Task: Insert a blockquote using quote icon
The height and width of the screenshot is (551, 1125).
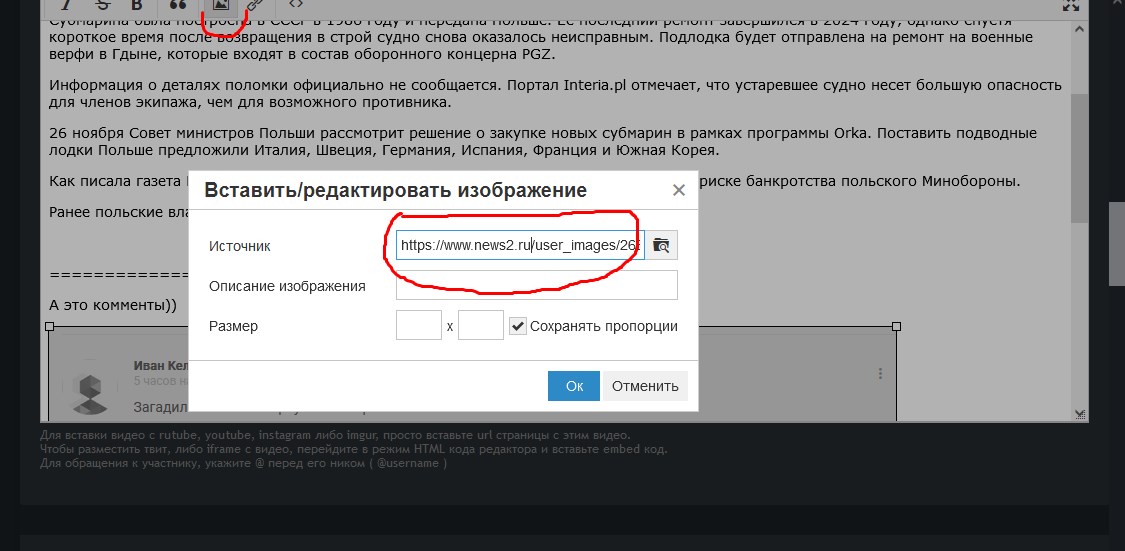Action: pyautogui.click(x=178, y=6)
